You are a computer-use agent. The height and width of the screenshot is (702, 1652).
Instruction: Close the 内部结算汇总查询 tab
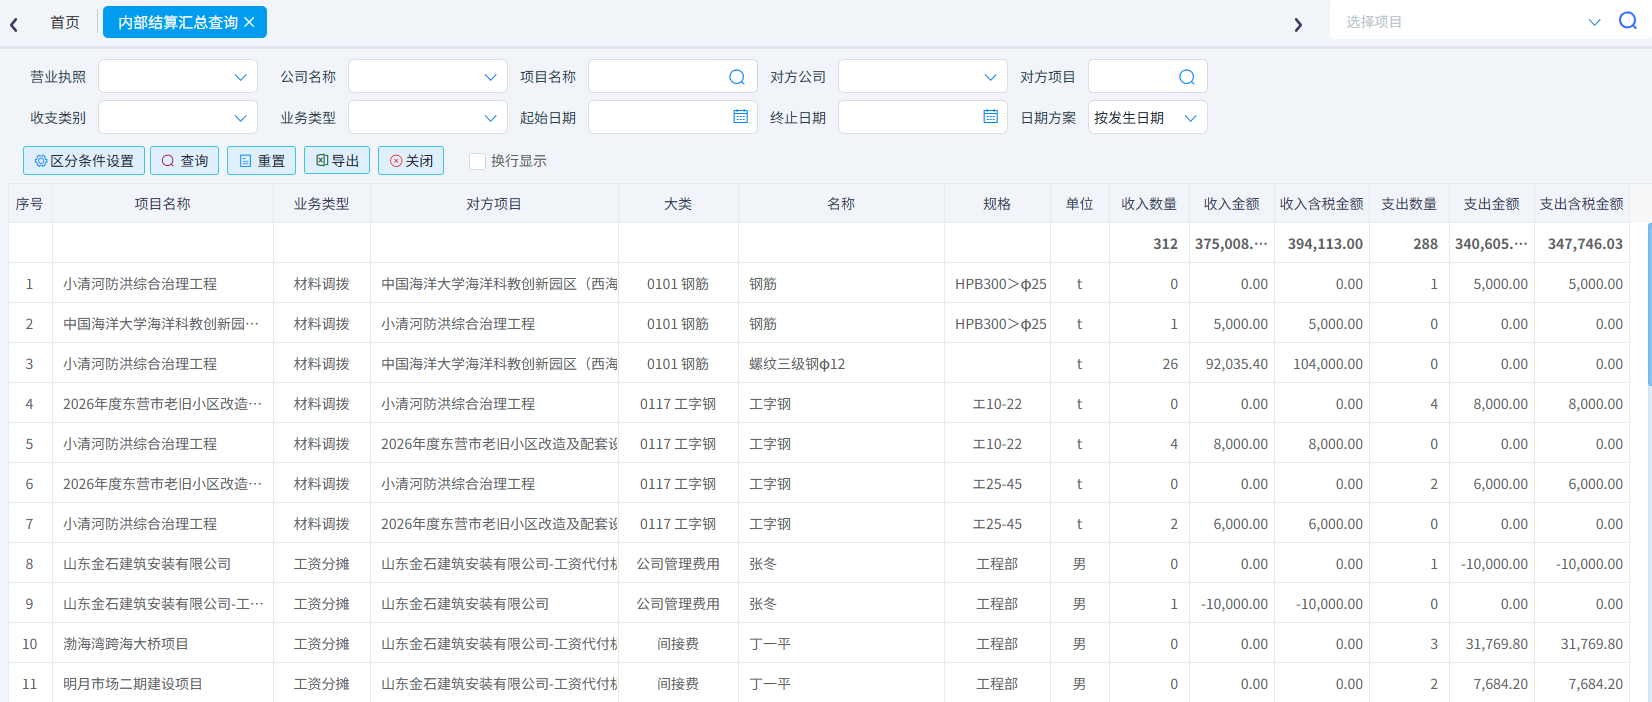[249, 22]
